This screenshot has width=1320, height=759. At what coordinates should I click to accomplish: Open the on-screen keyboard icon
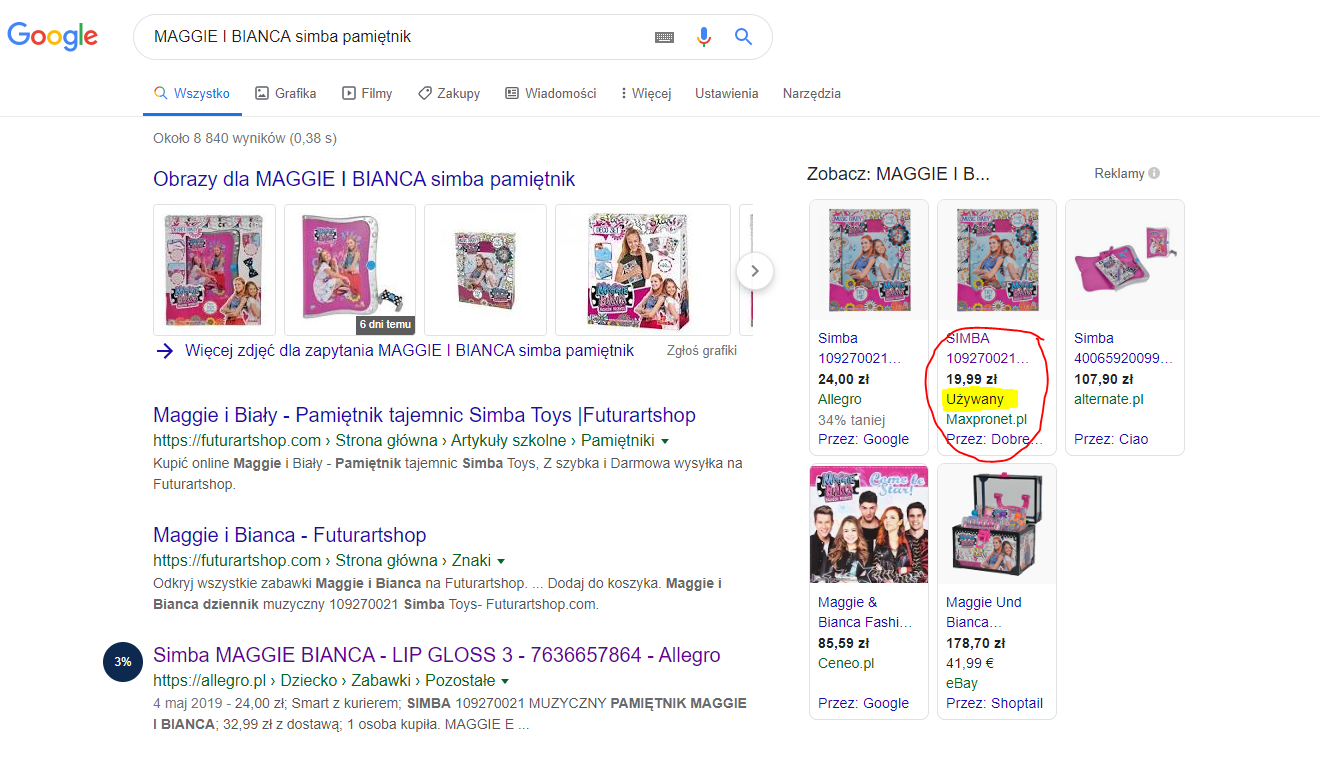tap(665, 37)
